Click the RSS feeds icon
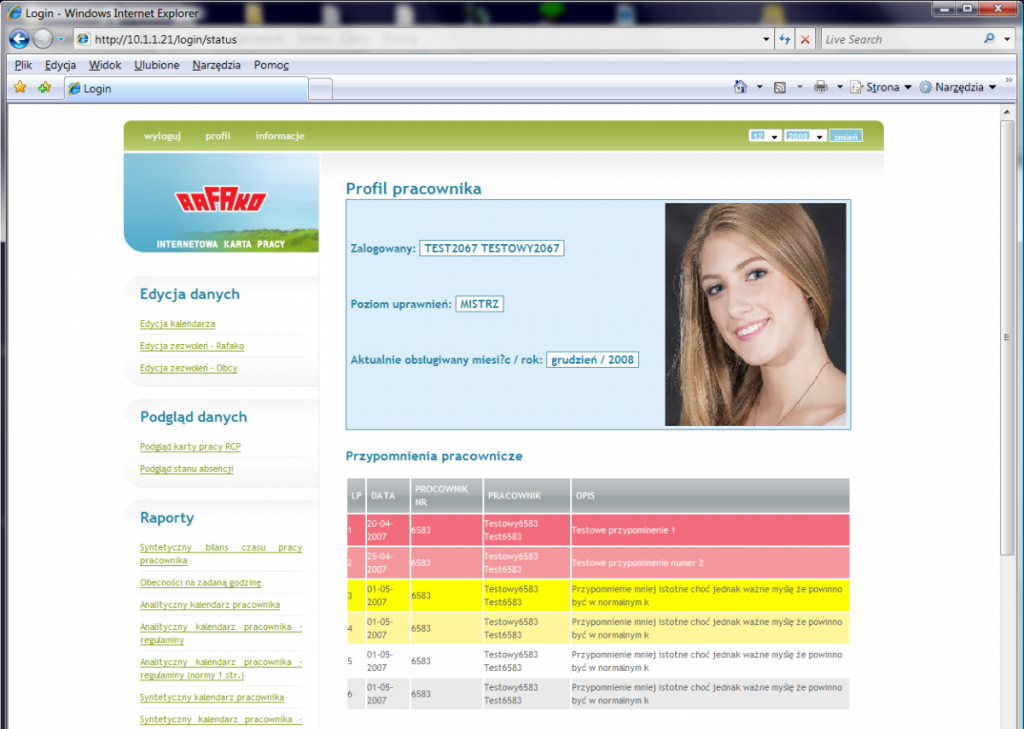This screenshot has height=729, width=1024. pyautogui.click(x=780, y=87)
